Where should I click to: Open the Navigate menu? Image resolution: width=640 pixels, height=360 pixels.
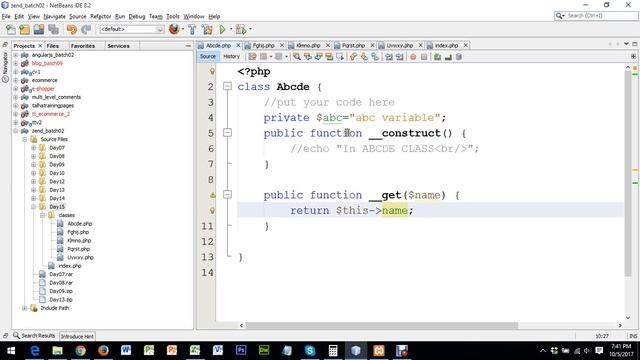tap(54, 16)
